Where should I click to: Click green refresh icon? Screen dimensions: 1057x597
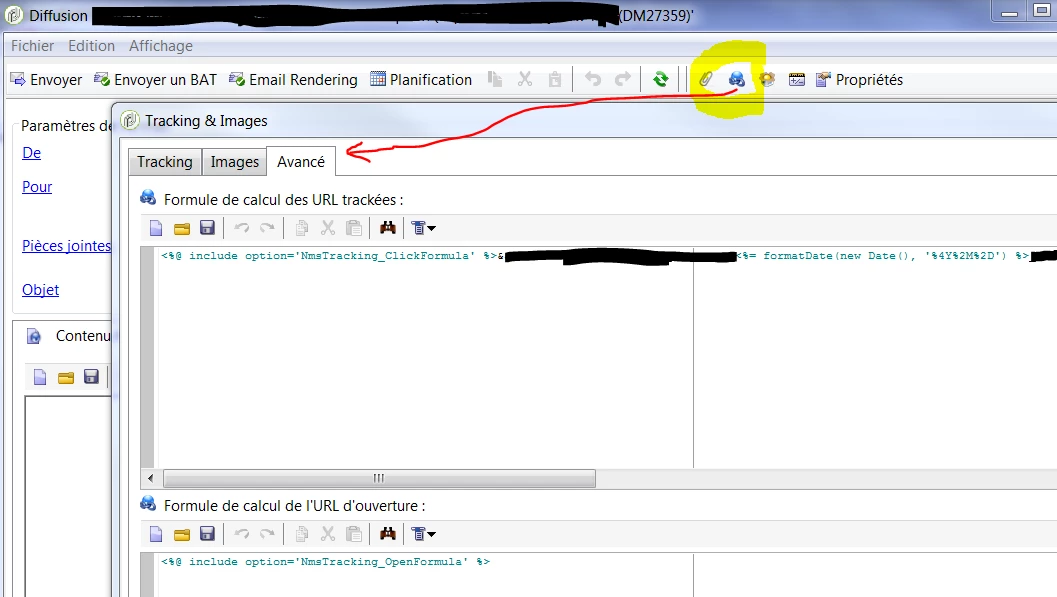661,80
